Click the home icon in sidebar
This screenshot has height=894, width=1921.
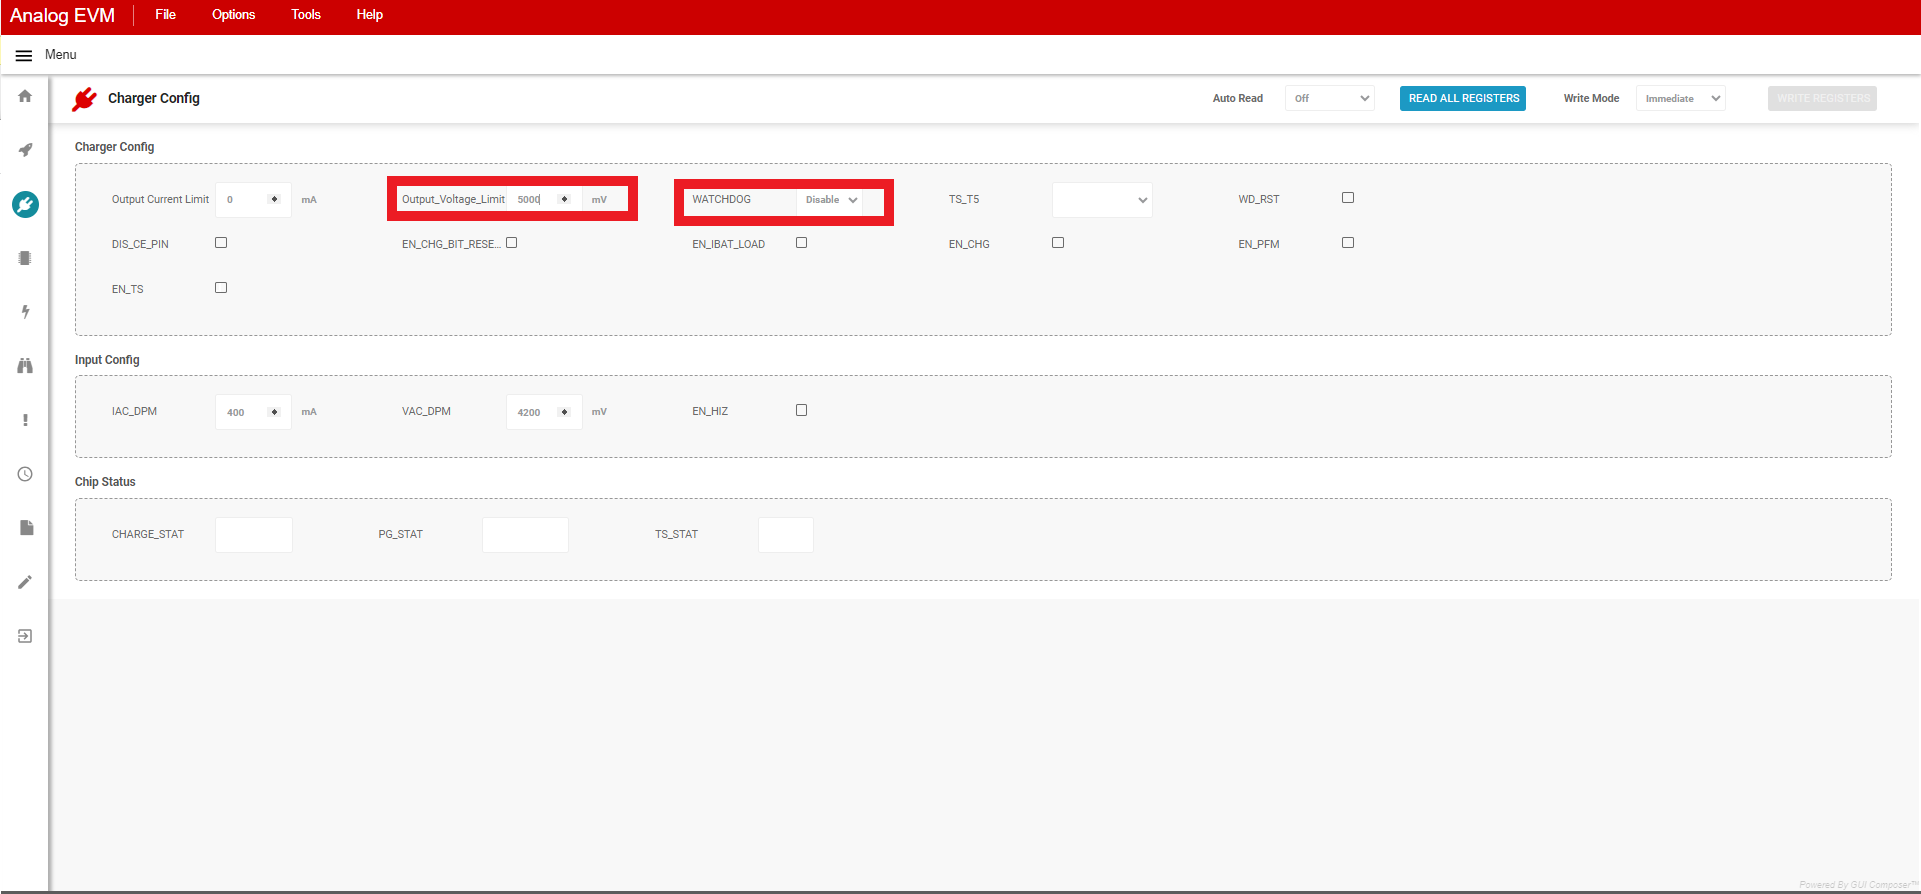(25, 96)
